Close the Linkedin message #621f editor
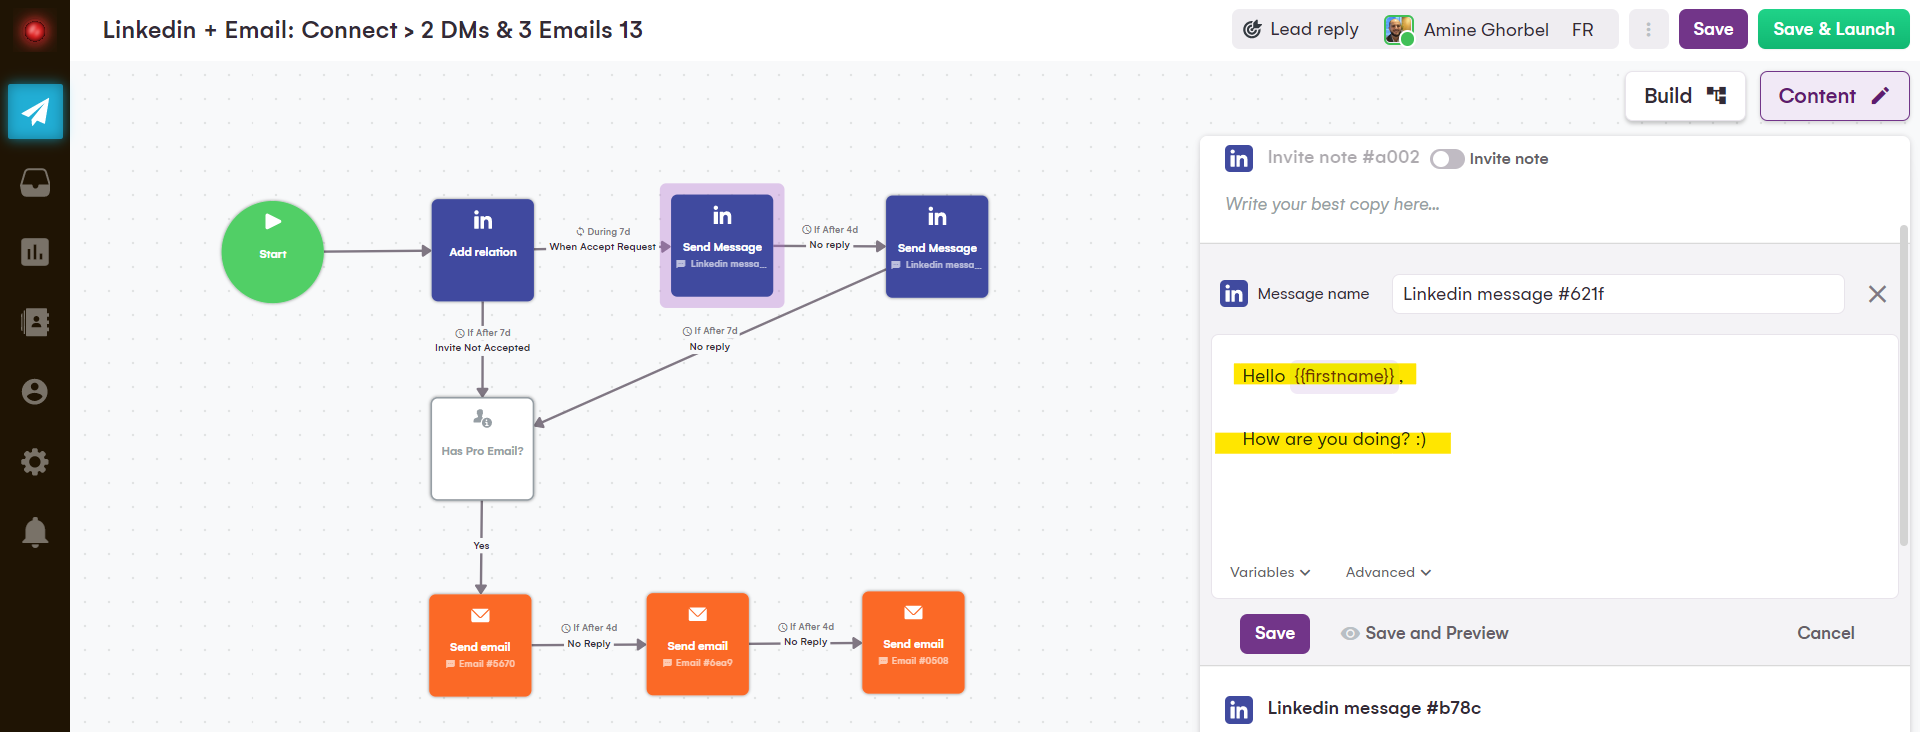This screenshot has width=1920, height=732. [x=1877, y=294]
